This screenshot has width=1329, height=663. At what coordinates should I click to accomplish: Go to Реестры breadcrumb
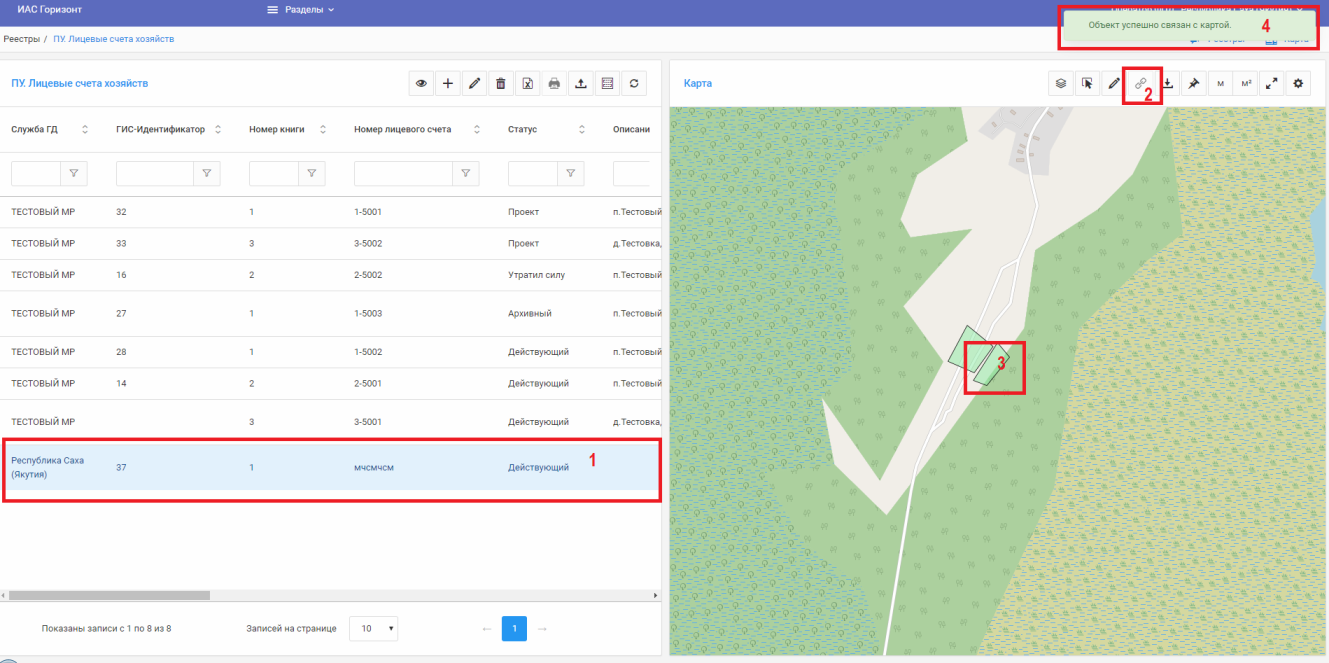[21, 39]
